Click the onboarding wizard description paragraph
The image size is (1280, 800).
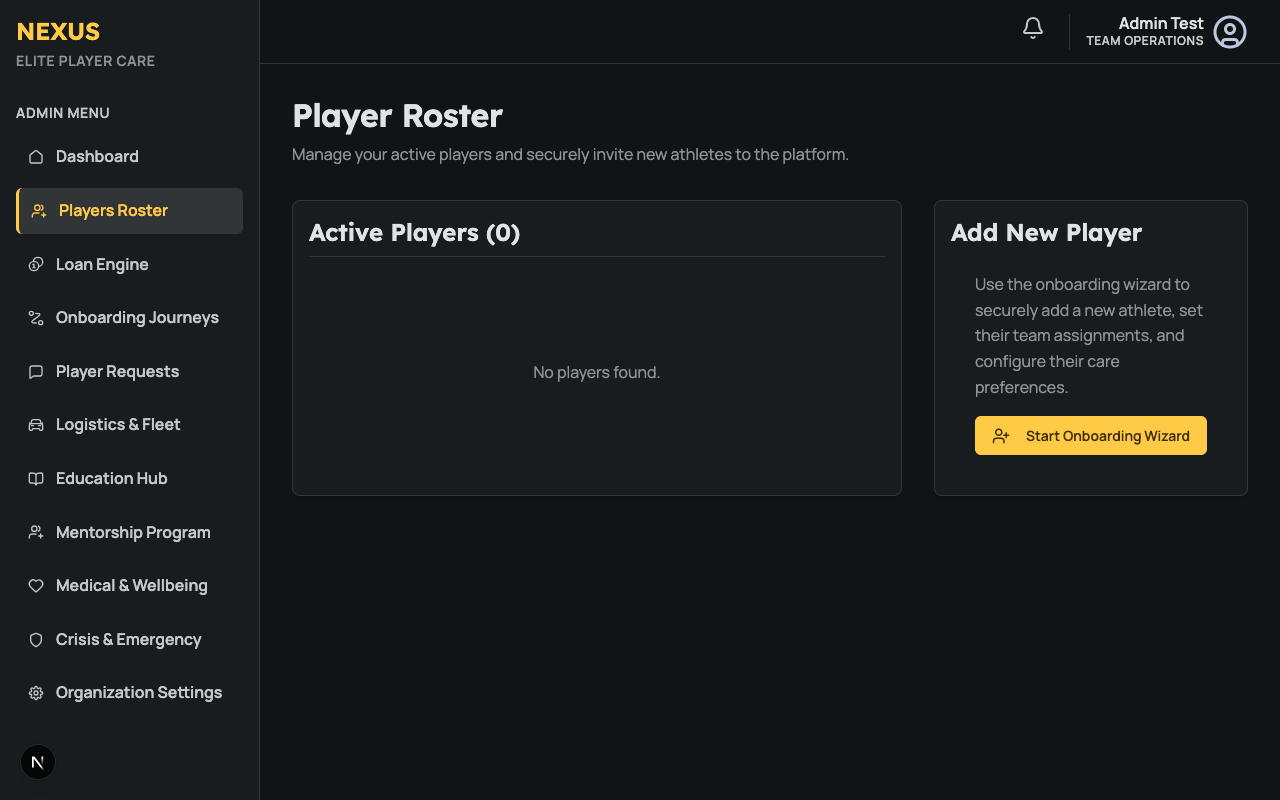tap(1090, 336)
